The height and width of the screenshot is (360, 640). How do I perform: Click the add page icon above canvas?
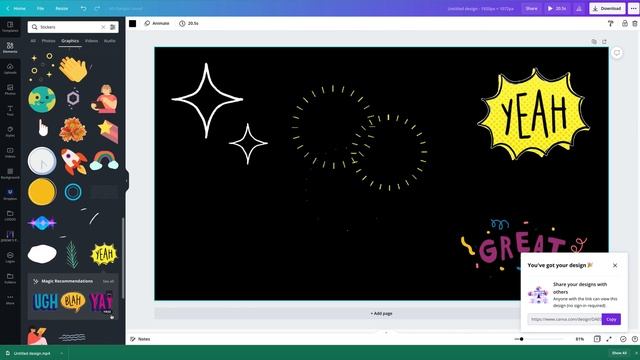tap(604, 42)
